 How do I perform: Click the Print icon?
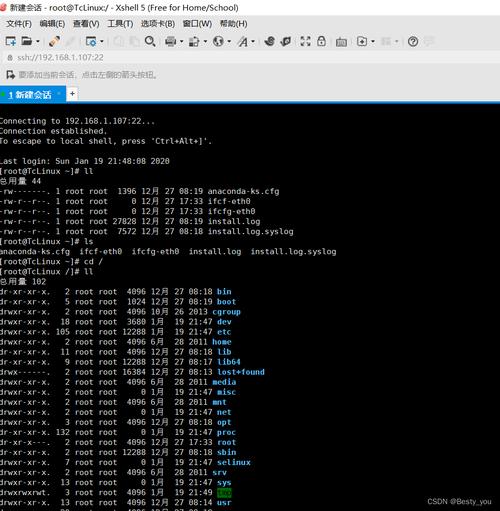tap(170, 41)
